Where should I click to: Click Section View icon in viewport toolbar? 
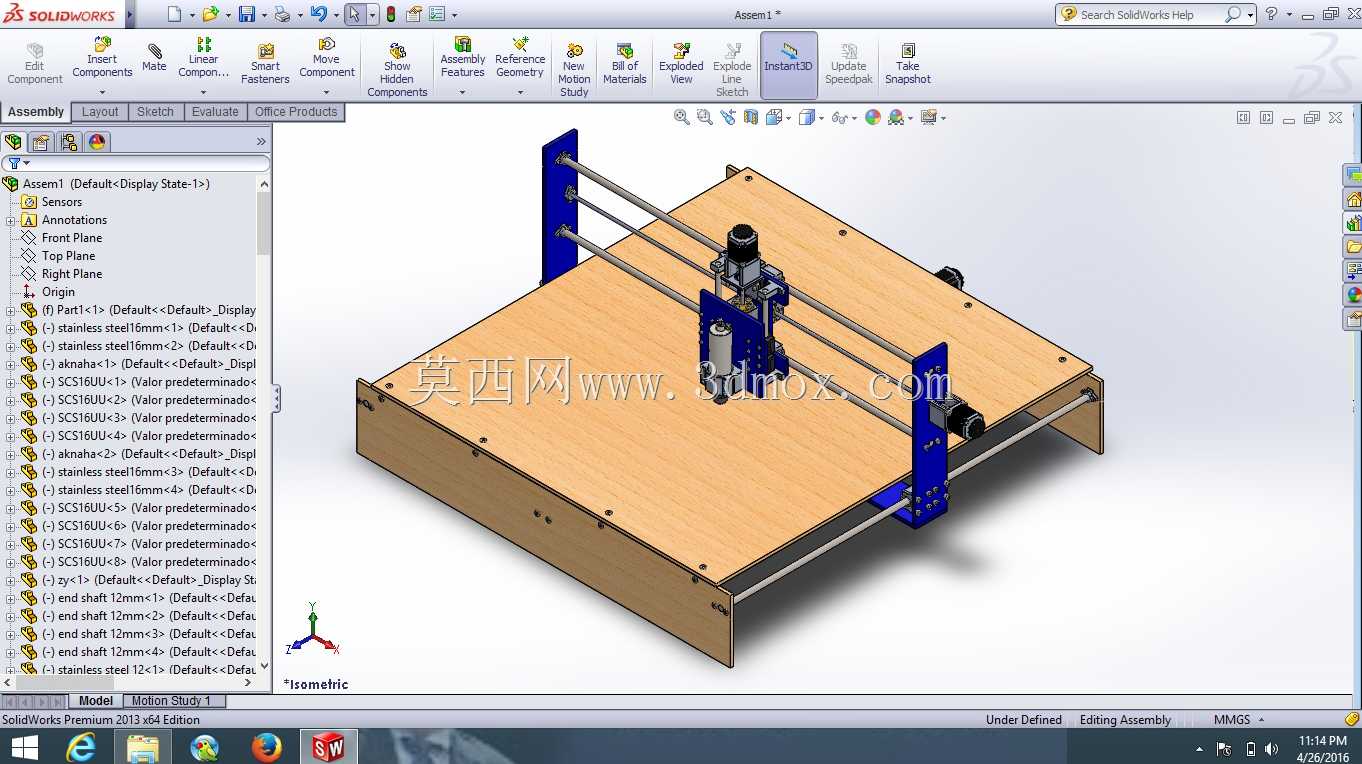click(750, 117)
